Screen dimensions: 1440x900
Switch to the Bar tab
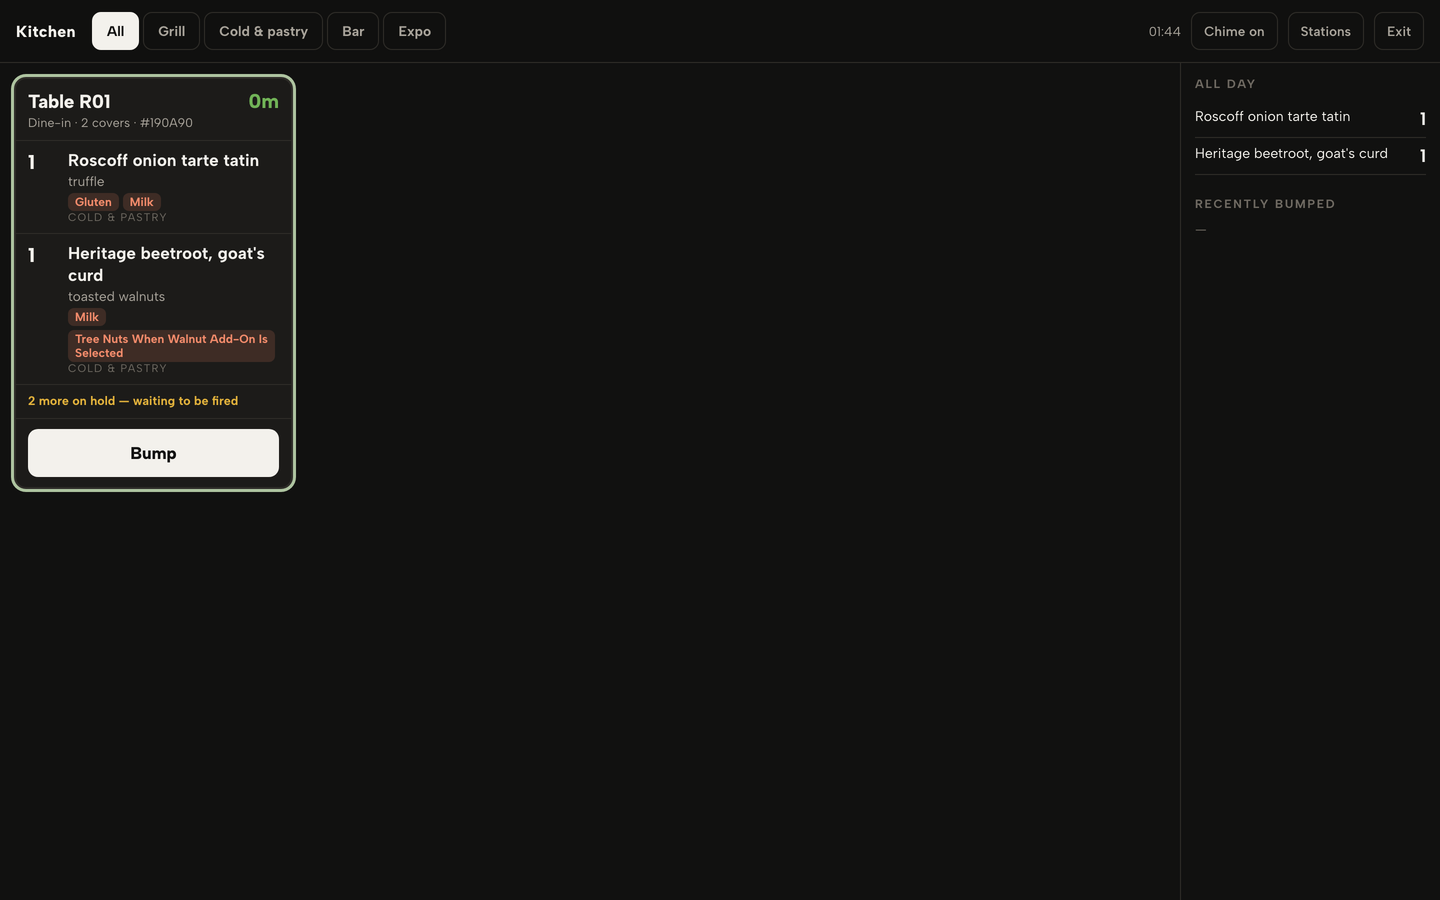coord(353,31)
